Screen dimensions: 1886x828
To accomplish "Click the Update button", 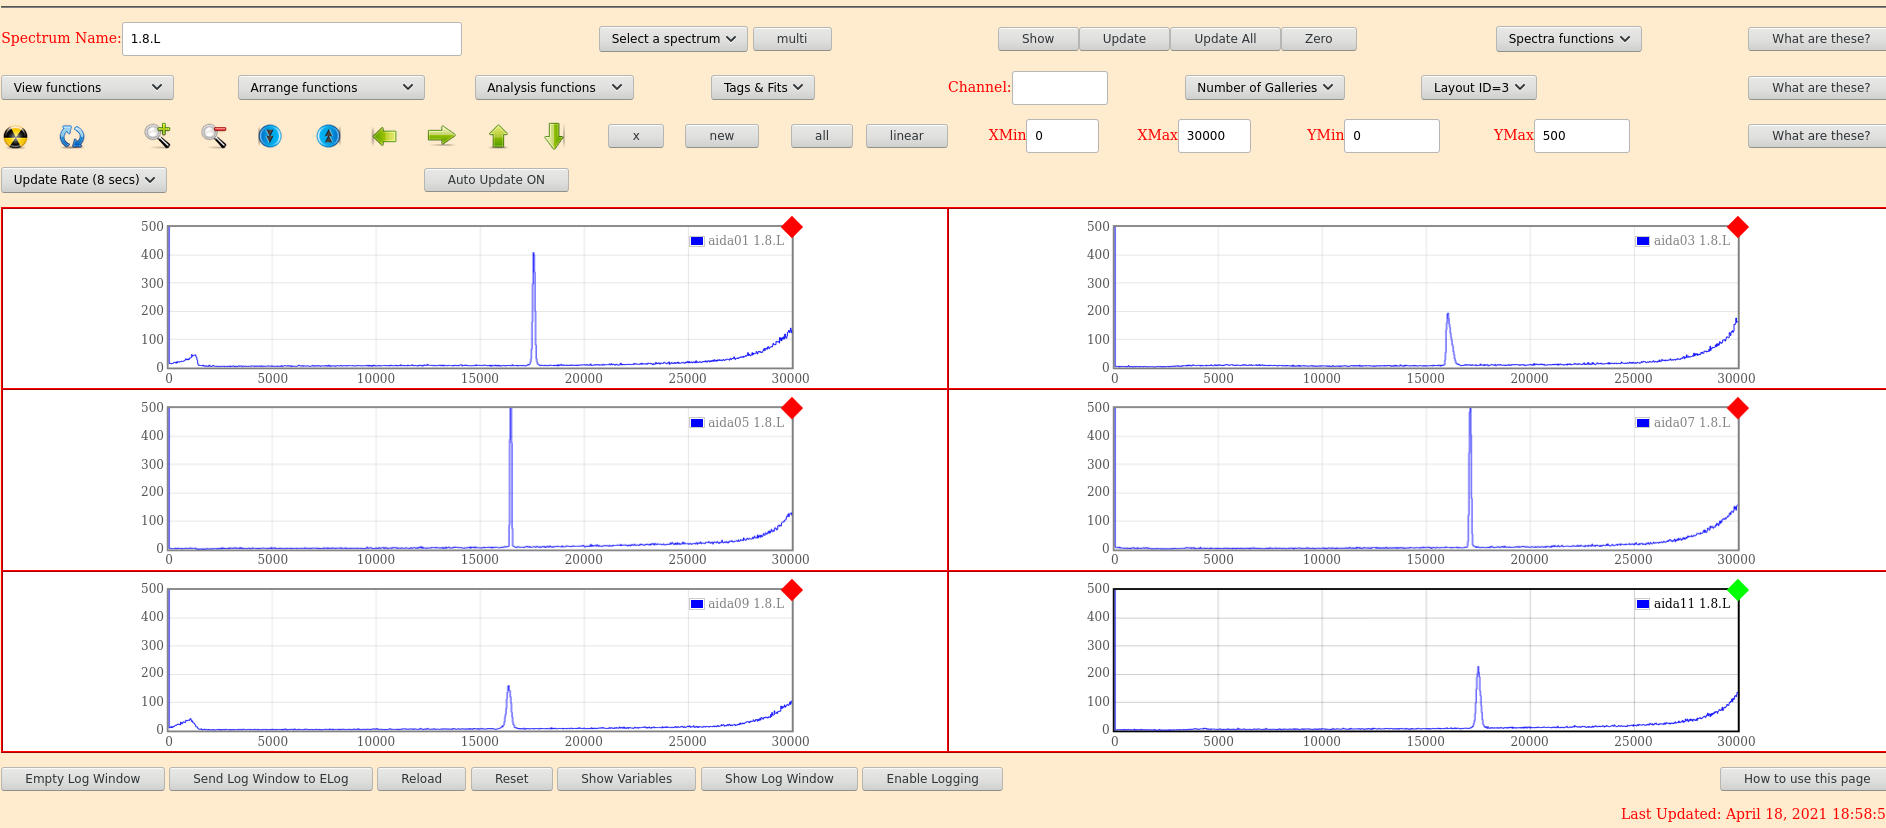I will pyautogui.click(x=1124, y=39).
